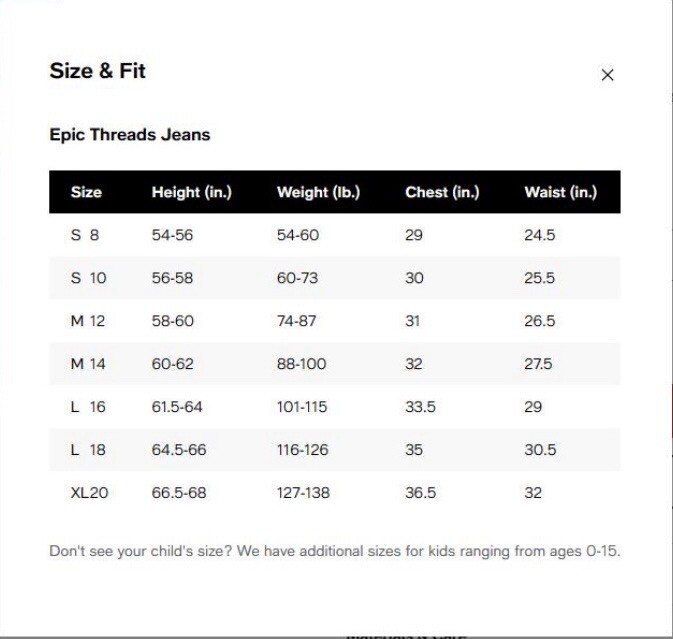Select the S 10 size row

tap(335, 278)
